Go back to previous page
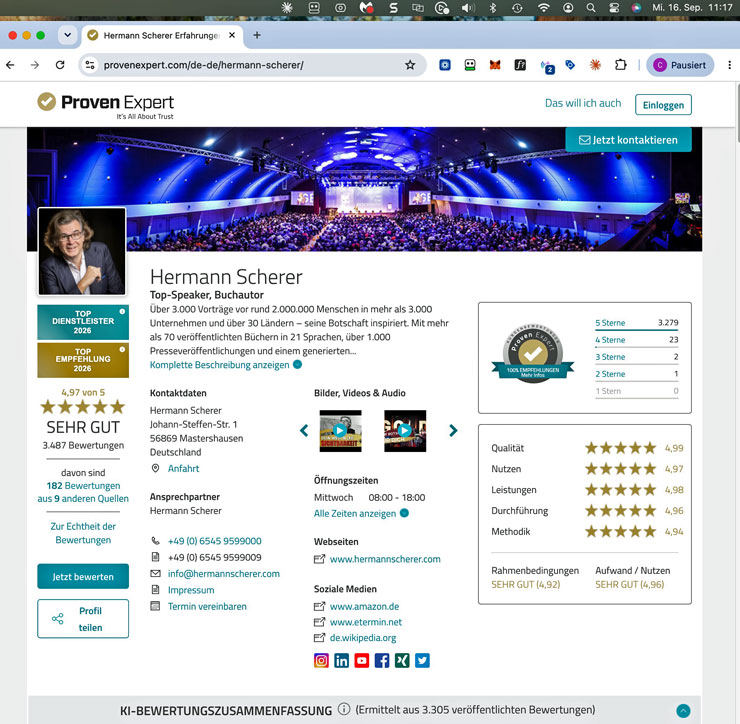Screen dimensions: 740x724 click(x=10, y=65)
